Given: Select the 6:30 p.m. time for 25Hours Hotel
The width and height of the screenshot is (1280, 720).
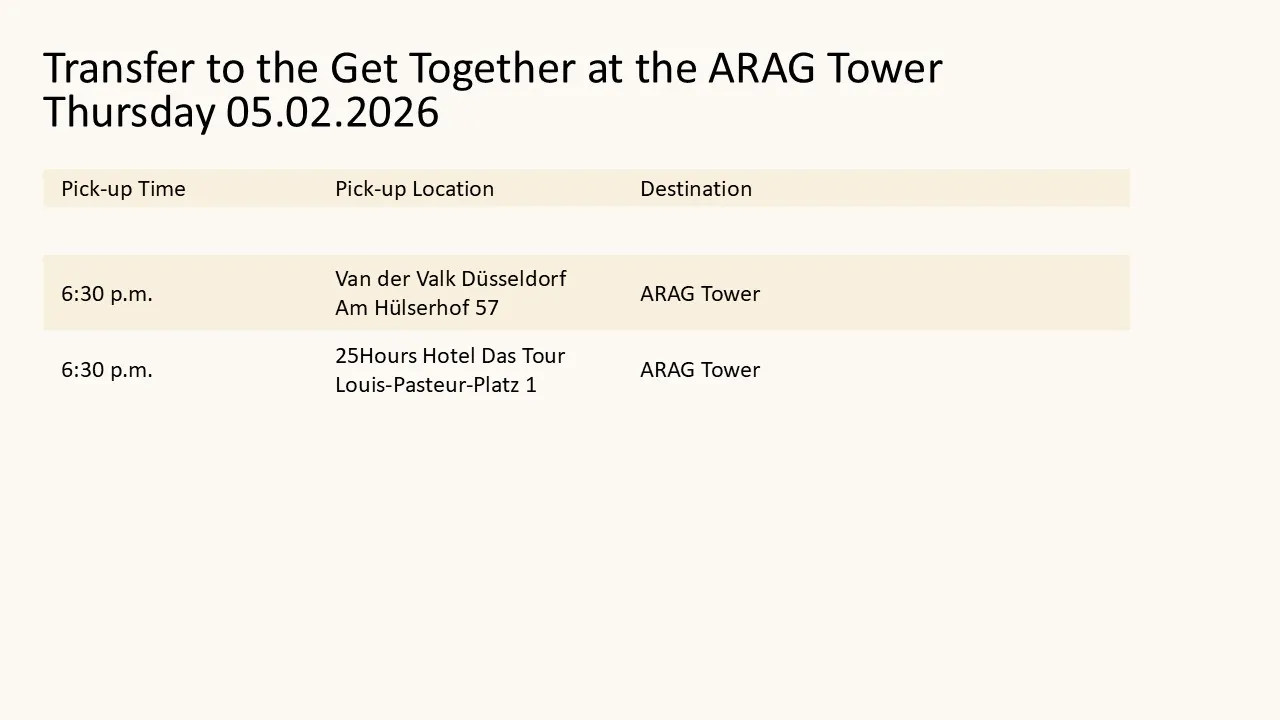Looking at the screenshot, I should [x=107, y=370].
